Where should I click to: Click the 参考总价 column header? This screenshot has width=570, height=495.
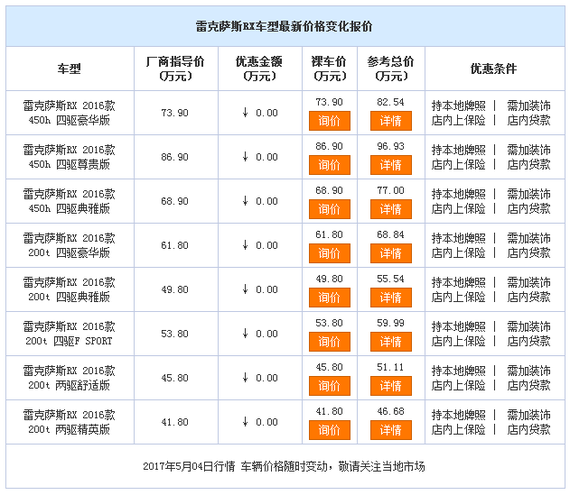point(391,69)
